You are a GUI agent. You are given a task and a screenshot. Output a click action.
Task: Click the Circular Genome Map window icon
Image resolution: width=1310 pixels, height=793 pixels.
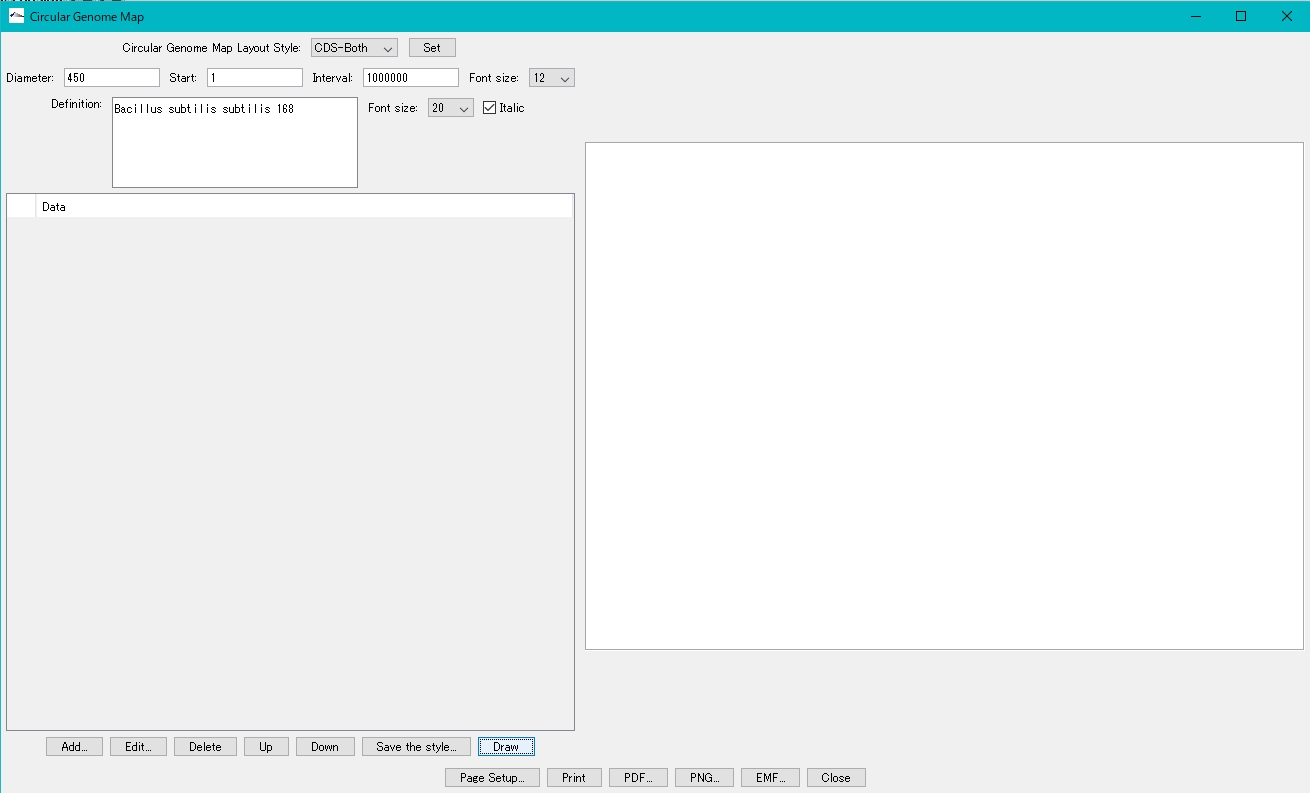[x=16, y=16]
